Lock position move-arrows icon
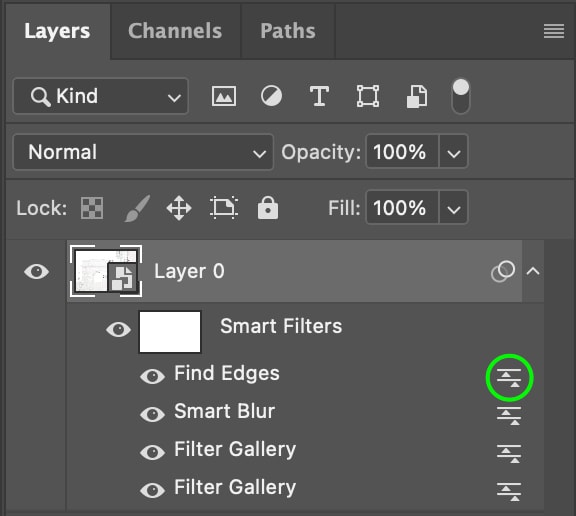Image resolution: width=576 pixels, height=516 pixels. 179,208
